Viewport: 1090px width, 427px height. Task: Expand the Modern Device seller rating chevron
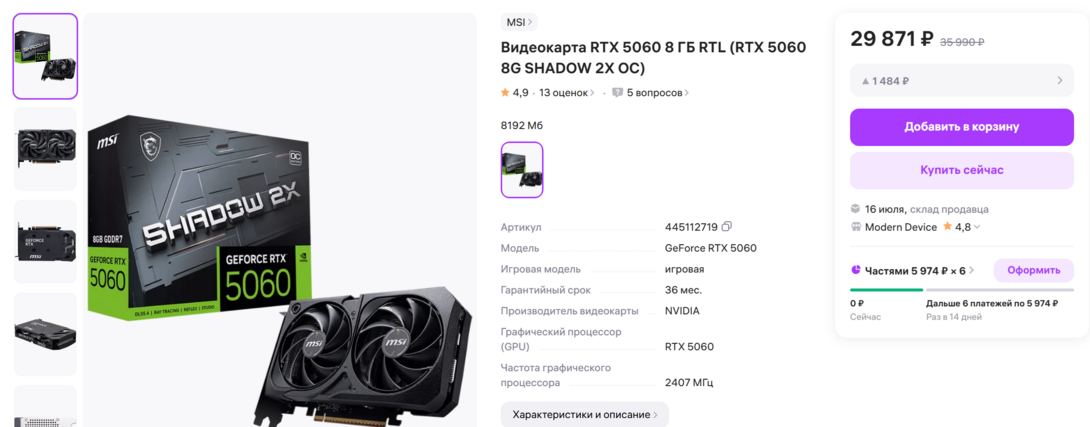pos(977,227)
